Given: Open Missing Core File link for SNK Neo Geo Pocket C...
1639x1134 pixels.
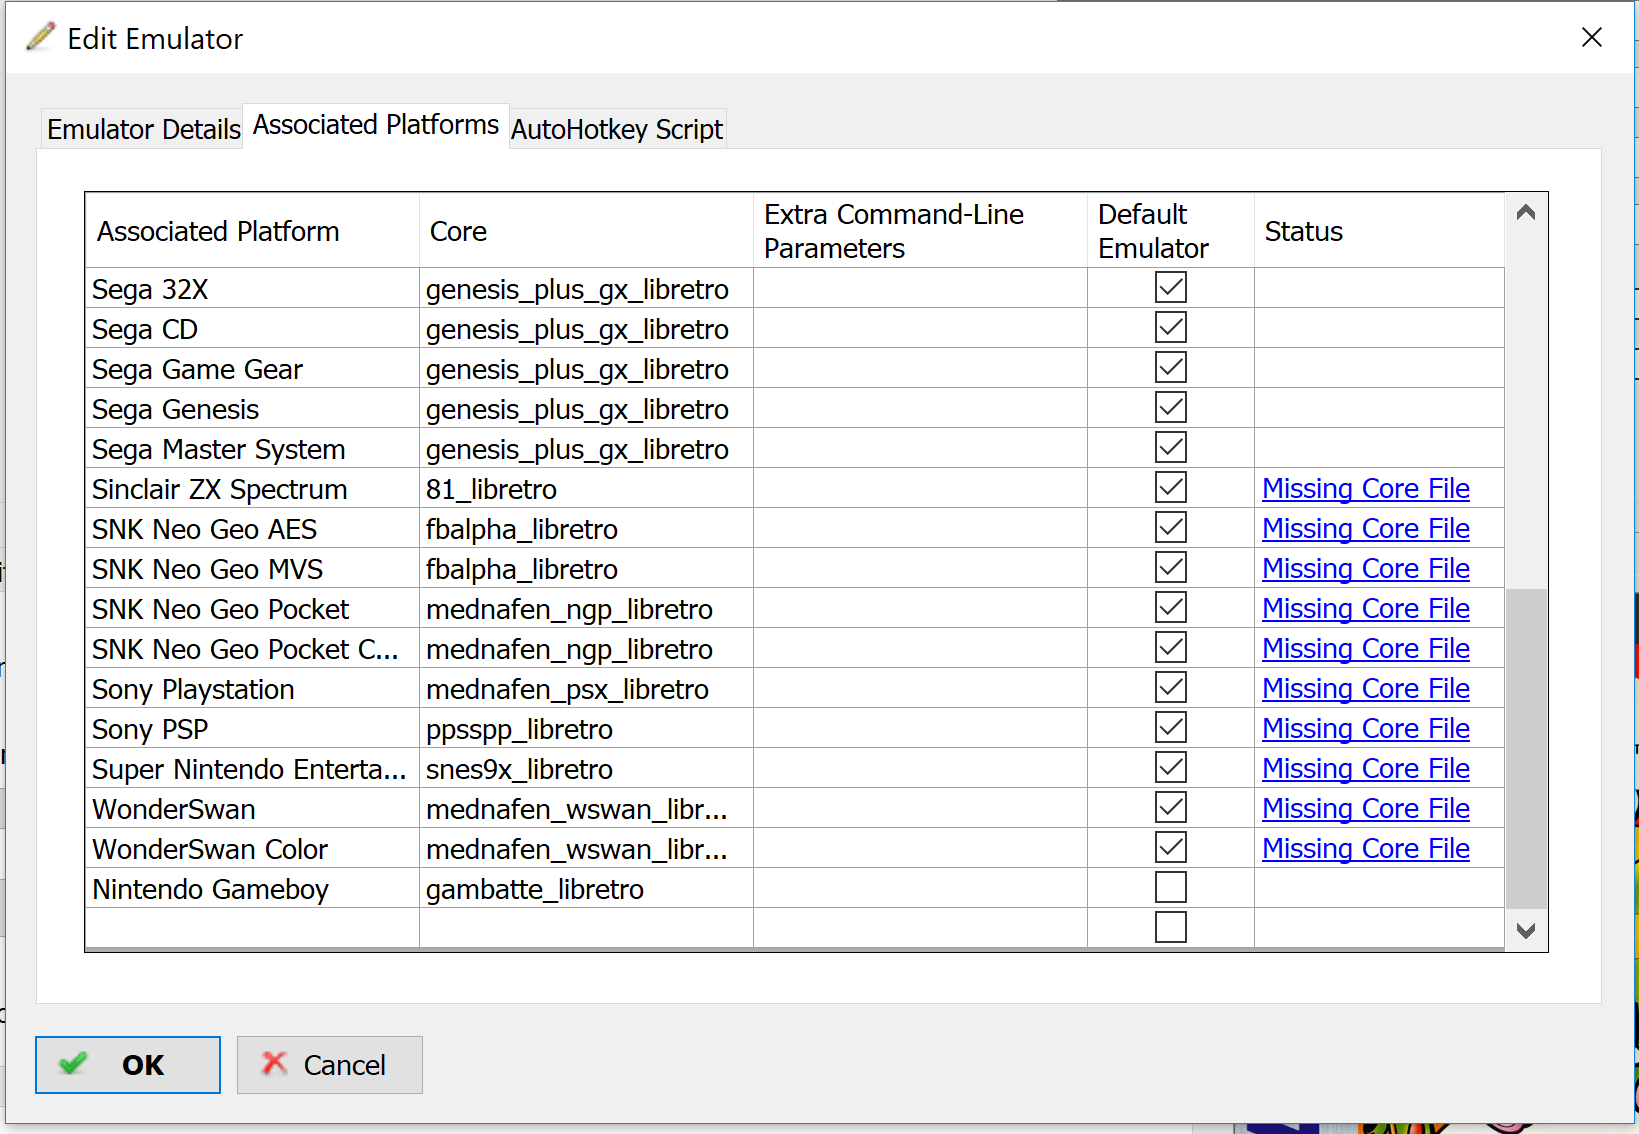Looking at the screenshot, I should click(x=1366, y=649).
